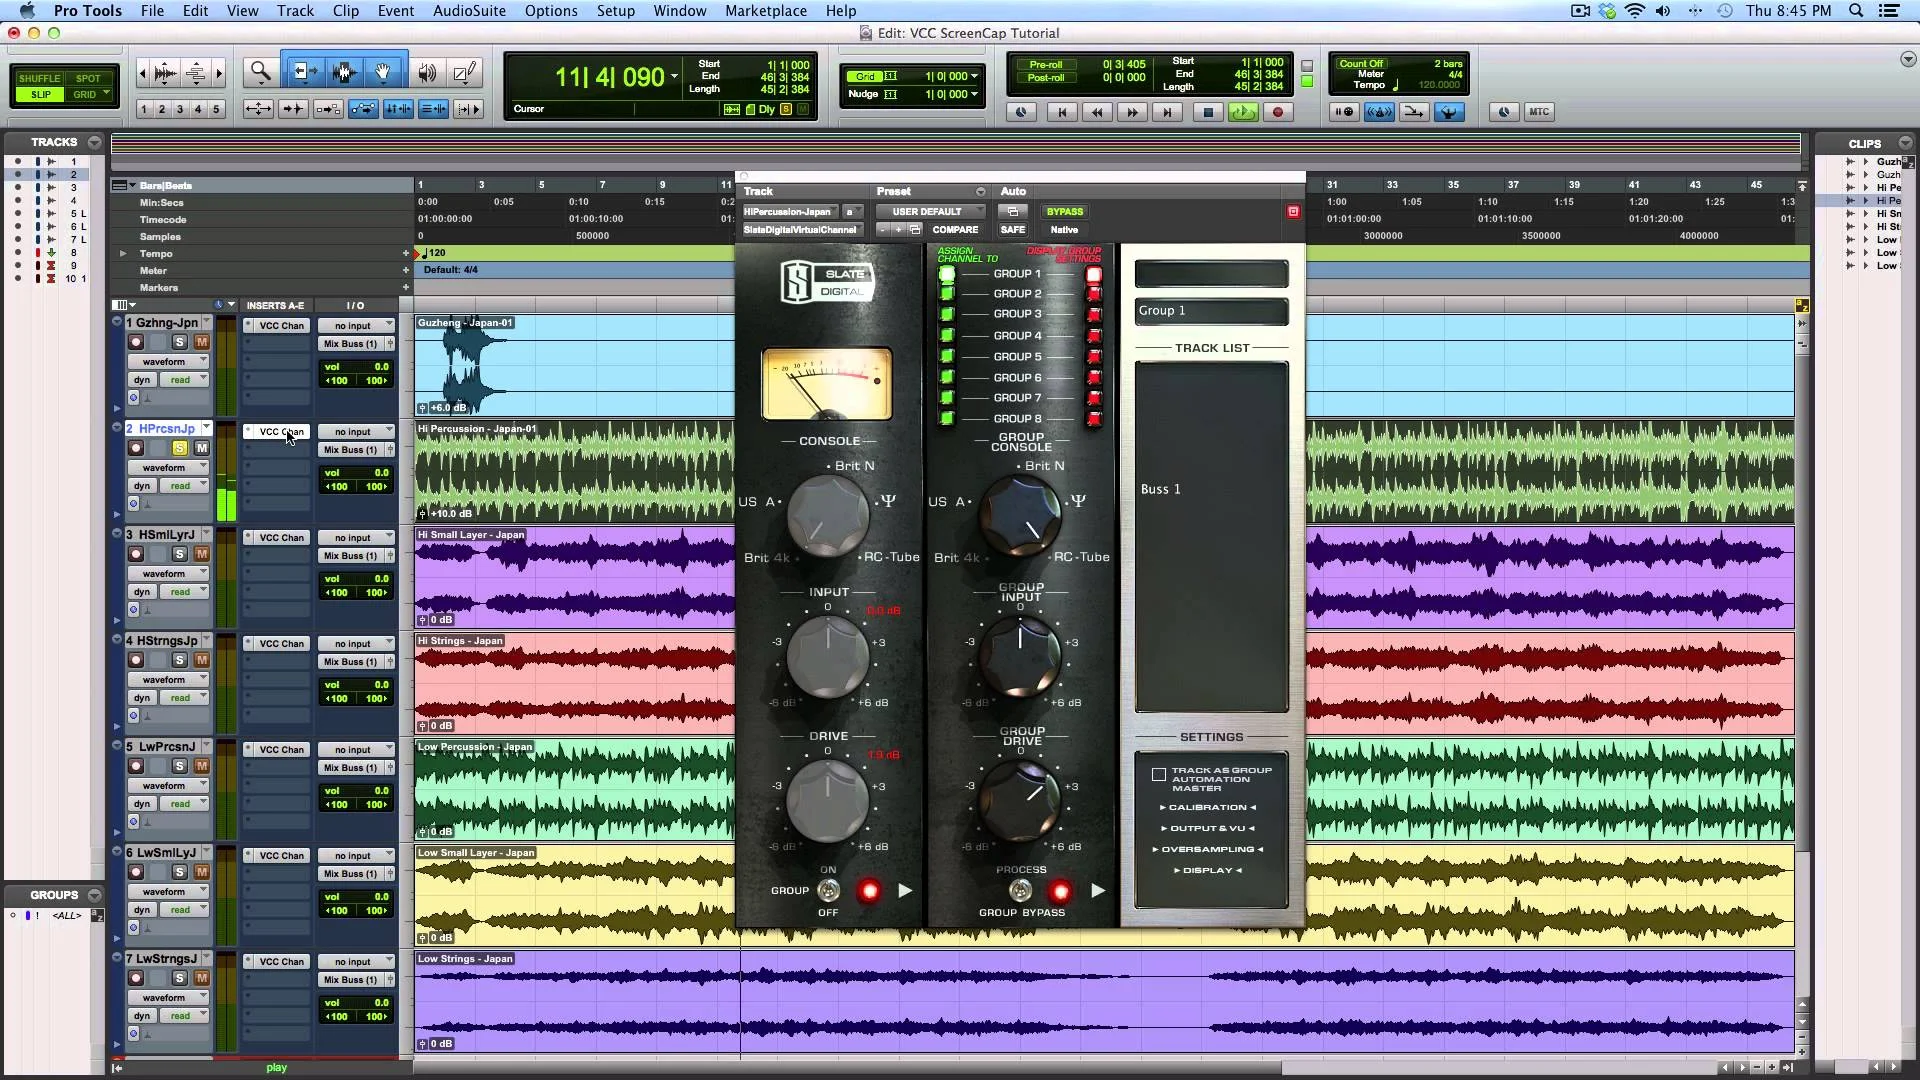
Task: Solo the HPrcsnJp track
Action: click(x=180, y=449)
